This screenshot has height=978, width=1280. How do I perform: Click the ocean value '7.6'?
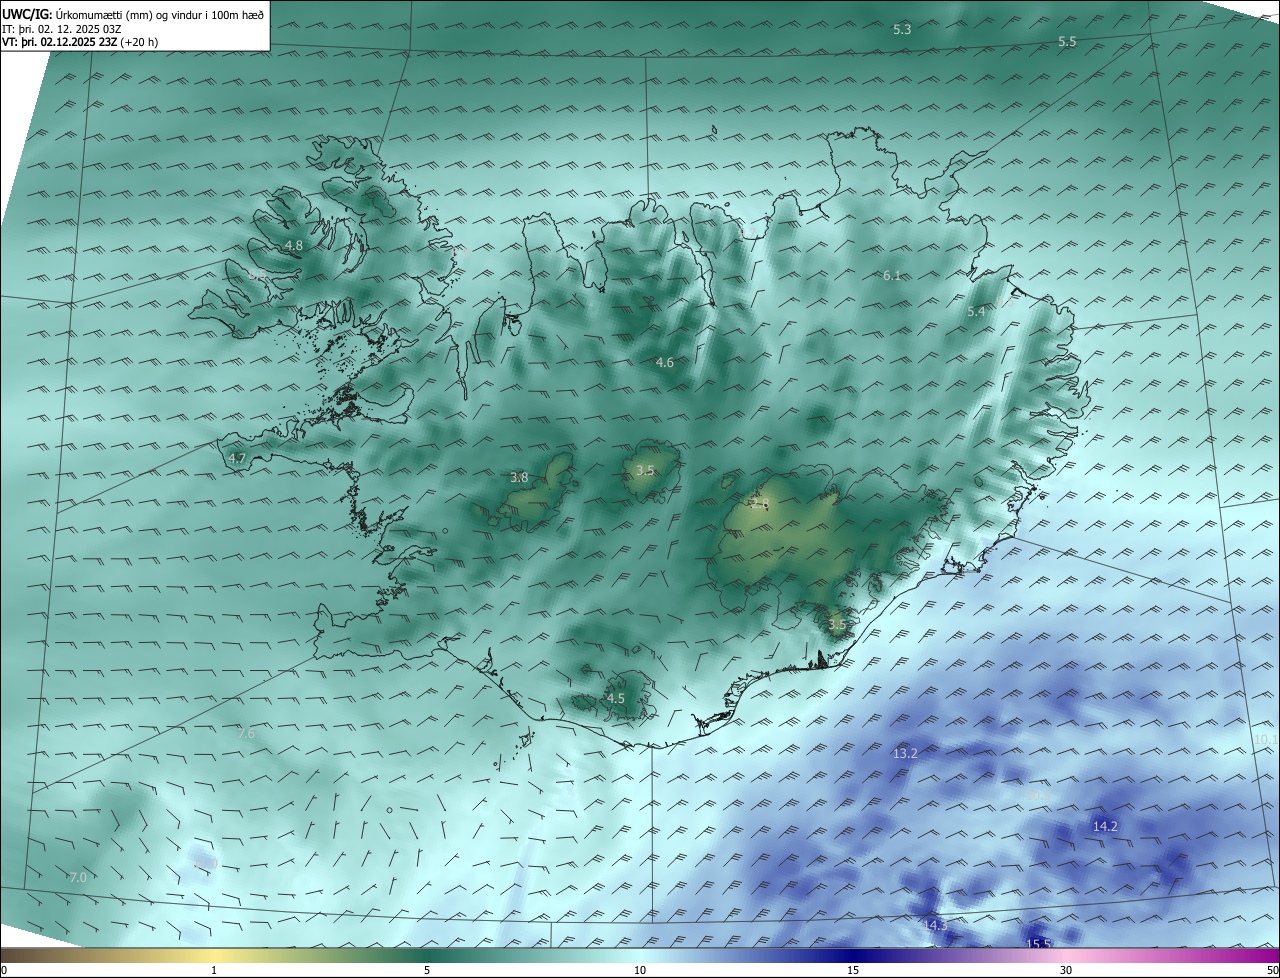246,734
